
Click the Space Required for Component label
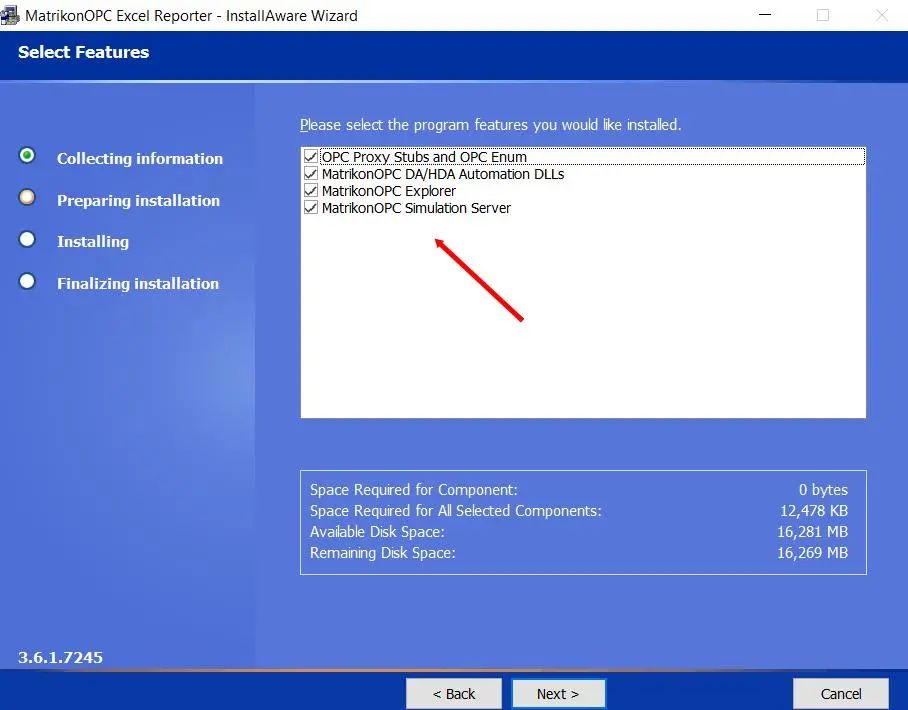tap(413, 490)
